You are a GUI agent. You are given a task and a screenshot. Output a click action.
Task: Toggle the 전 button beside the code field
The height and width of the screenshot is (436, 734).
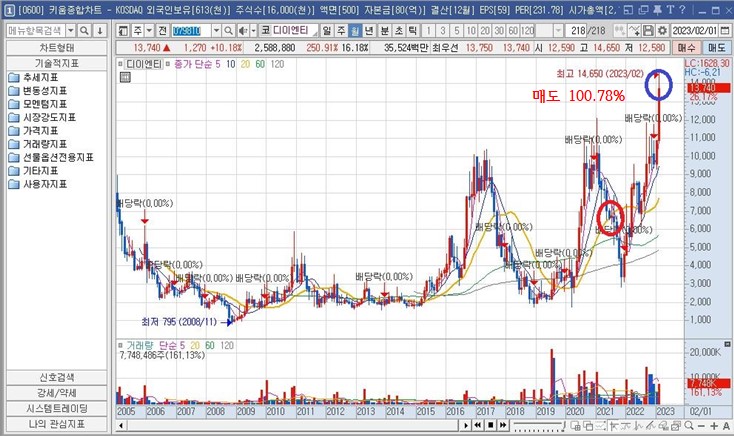coord(162,31)
